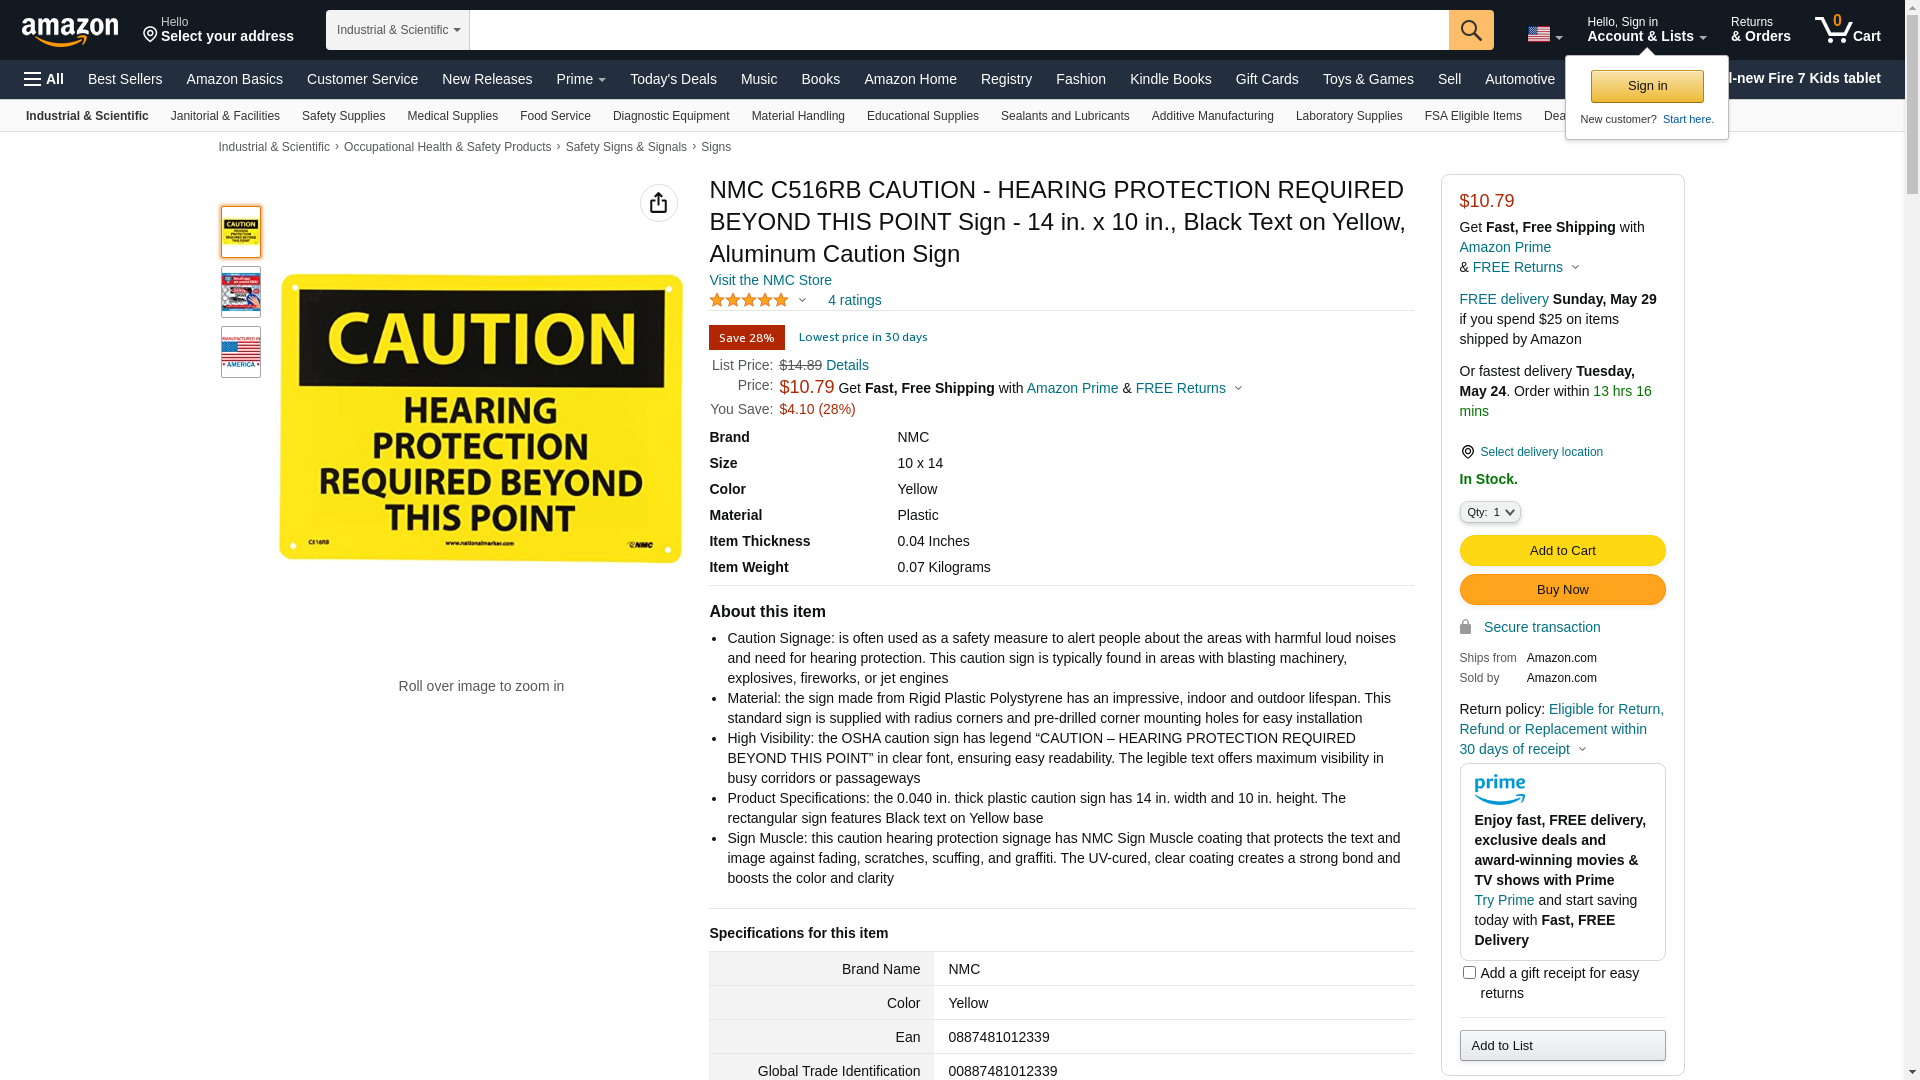Screen dimensions: 1920x1080
Task: Click in the search input field
Action: pyautogui.click(x=958, y=30)
